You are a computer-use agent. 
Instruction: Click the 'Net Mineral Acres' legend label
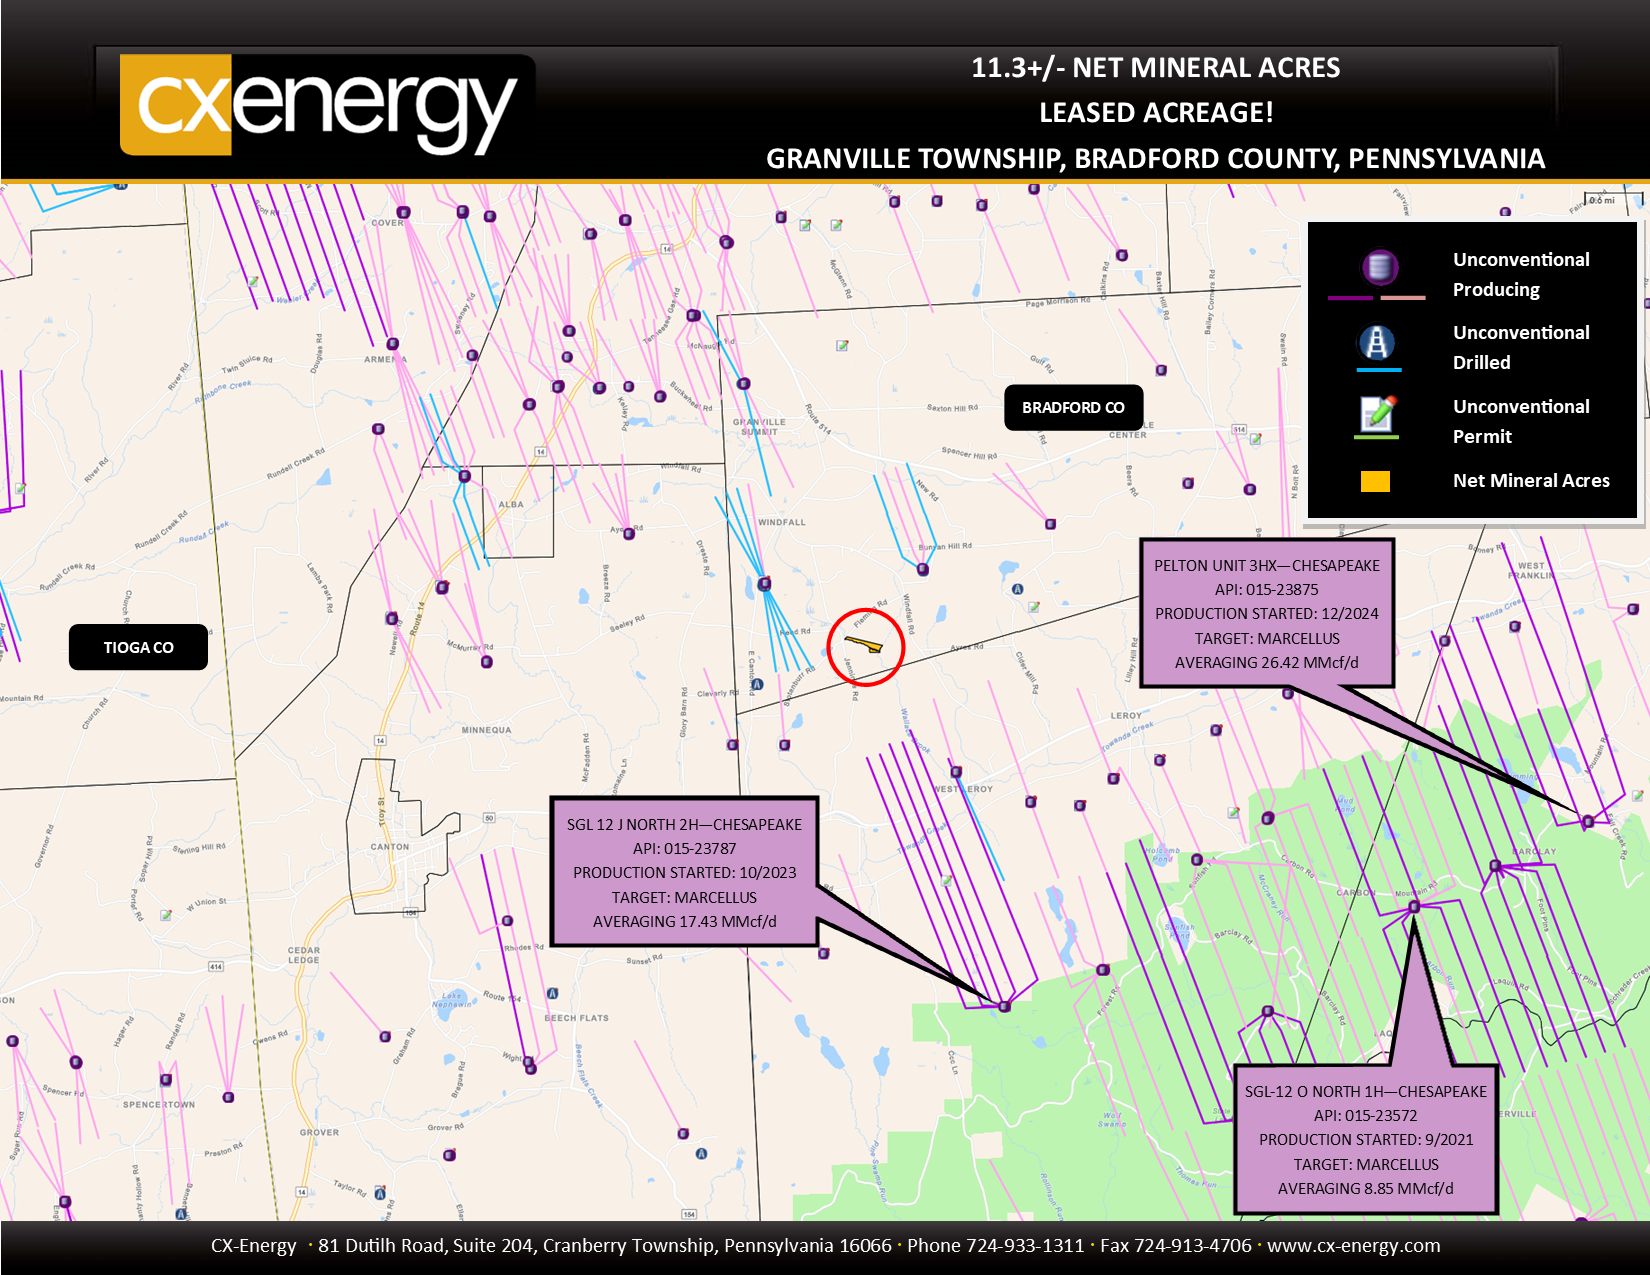(1531, 481)
